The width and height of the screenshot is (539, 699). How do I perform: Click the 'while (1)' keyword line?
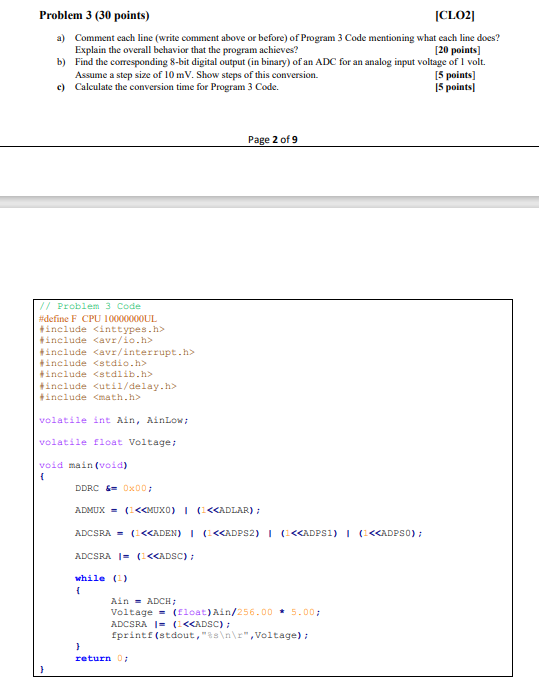click(x=101, y=578)
